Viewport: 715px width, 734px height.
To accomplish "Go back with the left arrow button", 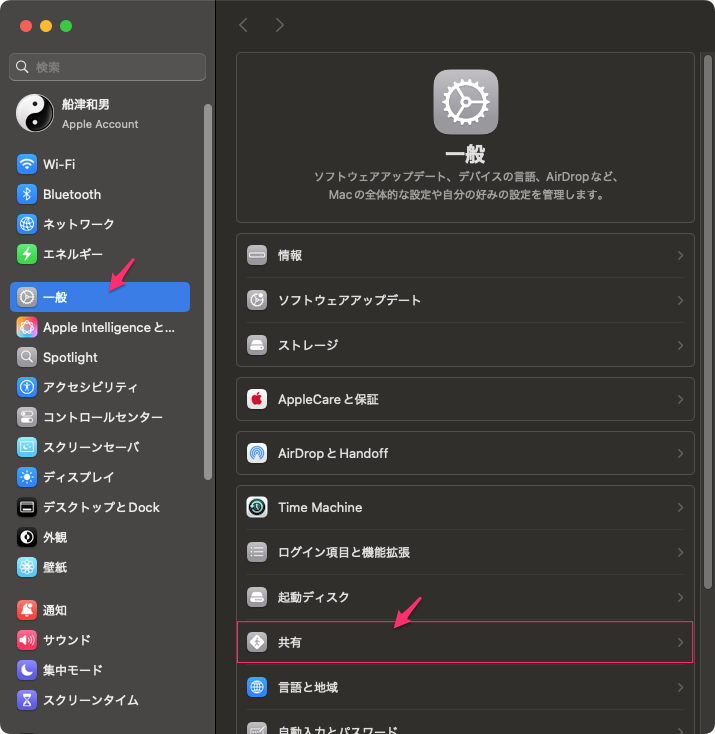I will tap(243, 24).
